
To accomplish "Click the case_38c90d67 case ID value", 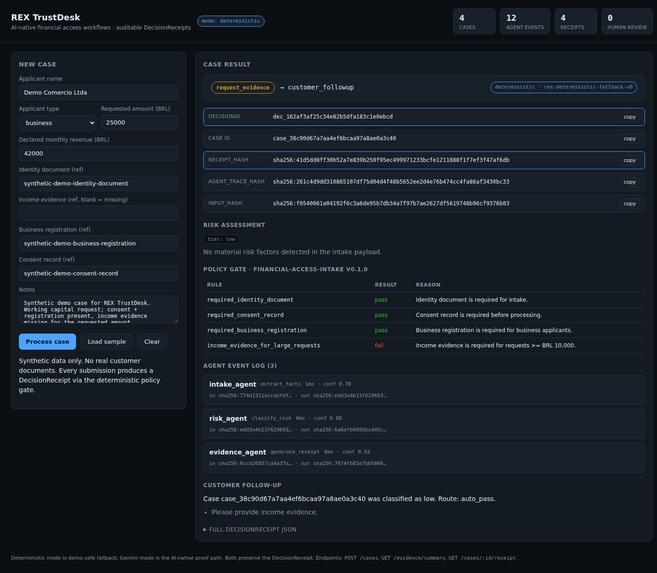I will point(334,138).
